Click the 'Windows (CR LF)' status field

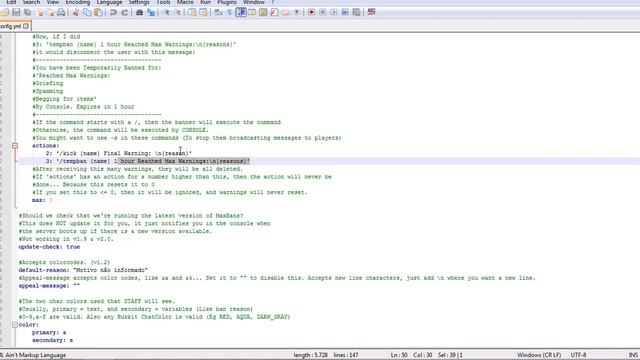pyautogui.click(x=539, y=355)
